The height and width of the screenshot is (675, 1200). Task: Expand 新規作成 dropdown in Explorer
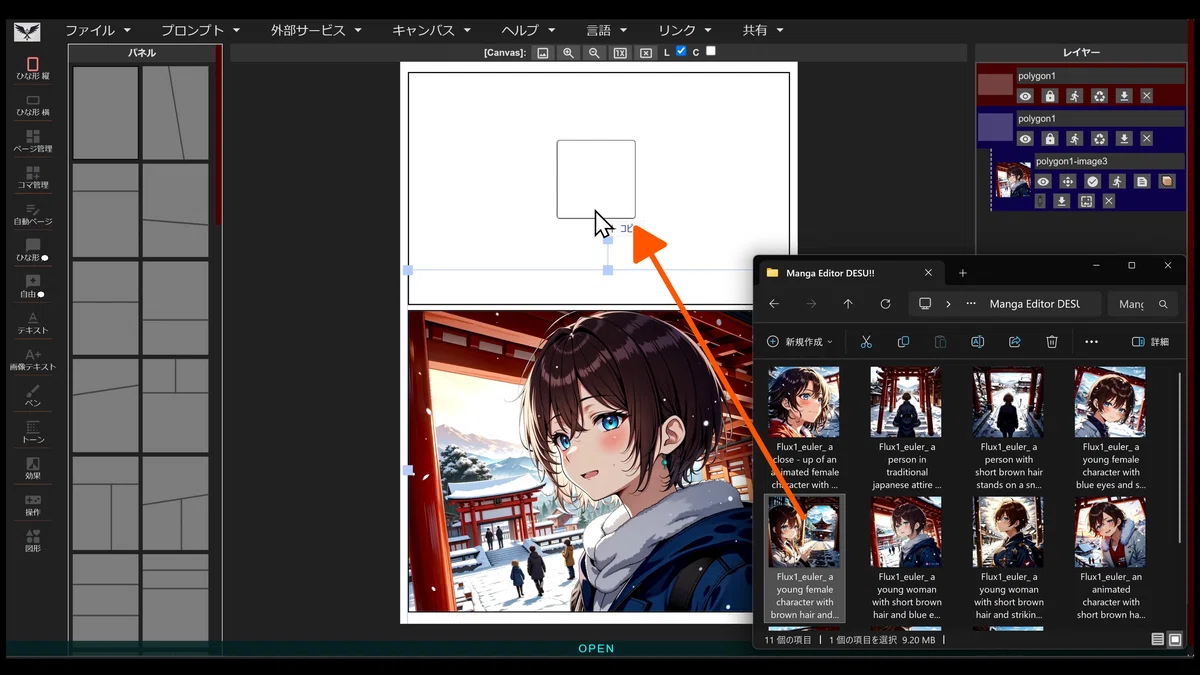(x=800, y=342)
